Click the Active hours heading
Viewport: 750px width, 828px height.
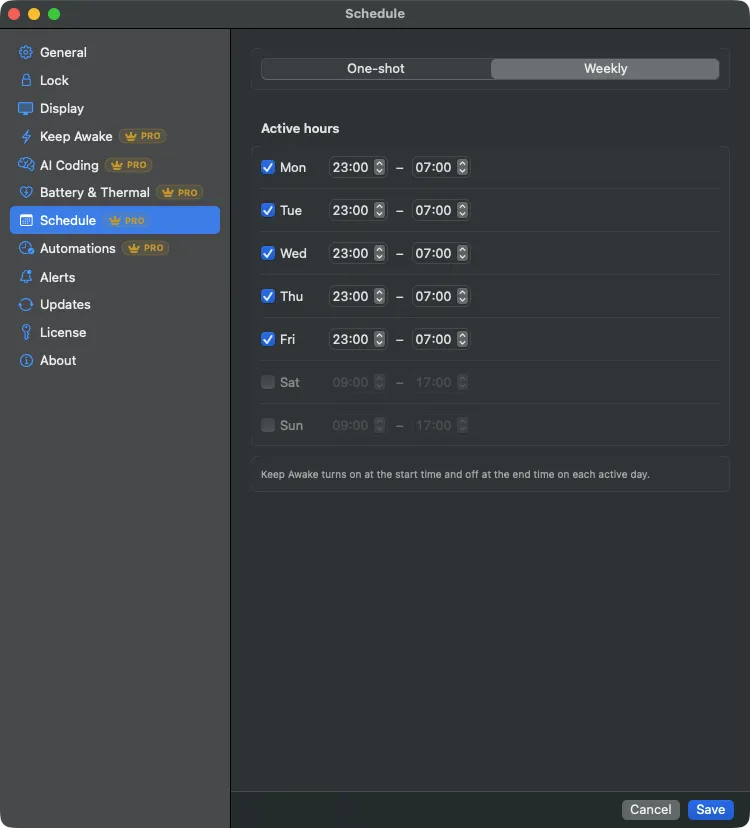(300, 128)
